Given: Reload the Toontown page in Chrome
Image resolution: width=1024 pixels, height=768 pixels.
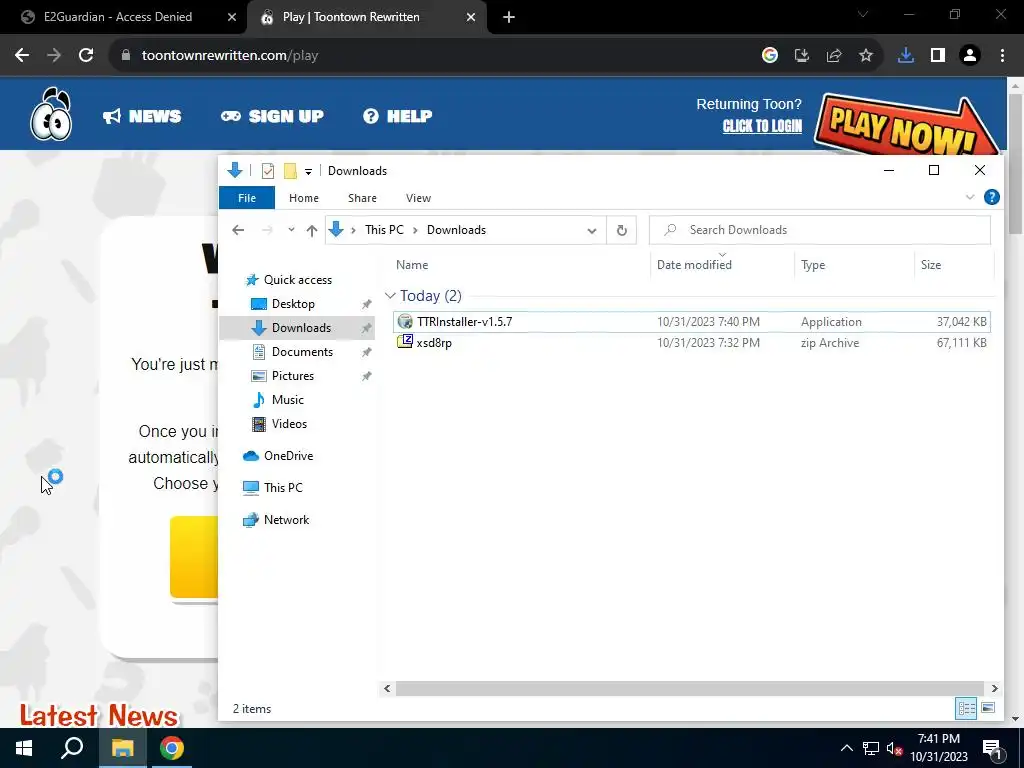Looking at the screenshot, I should [86, 56].
